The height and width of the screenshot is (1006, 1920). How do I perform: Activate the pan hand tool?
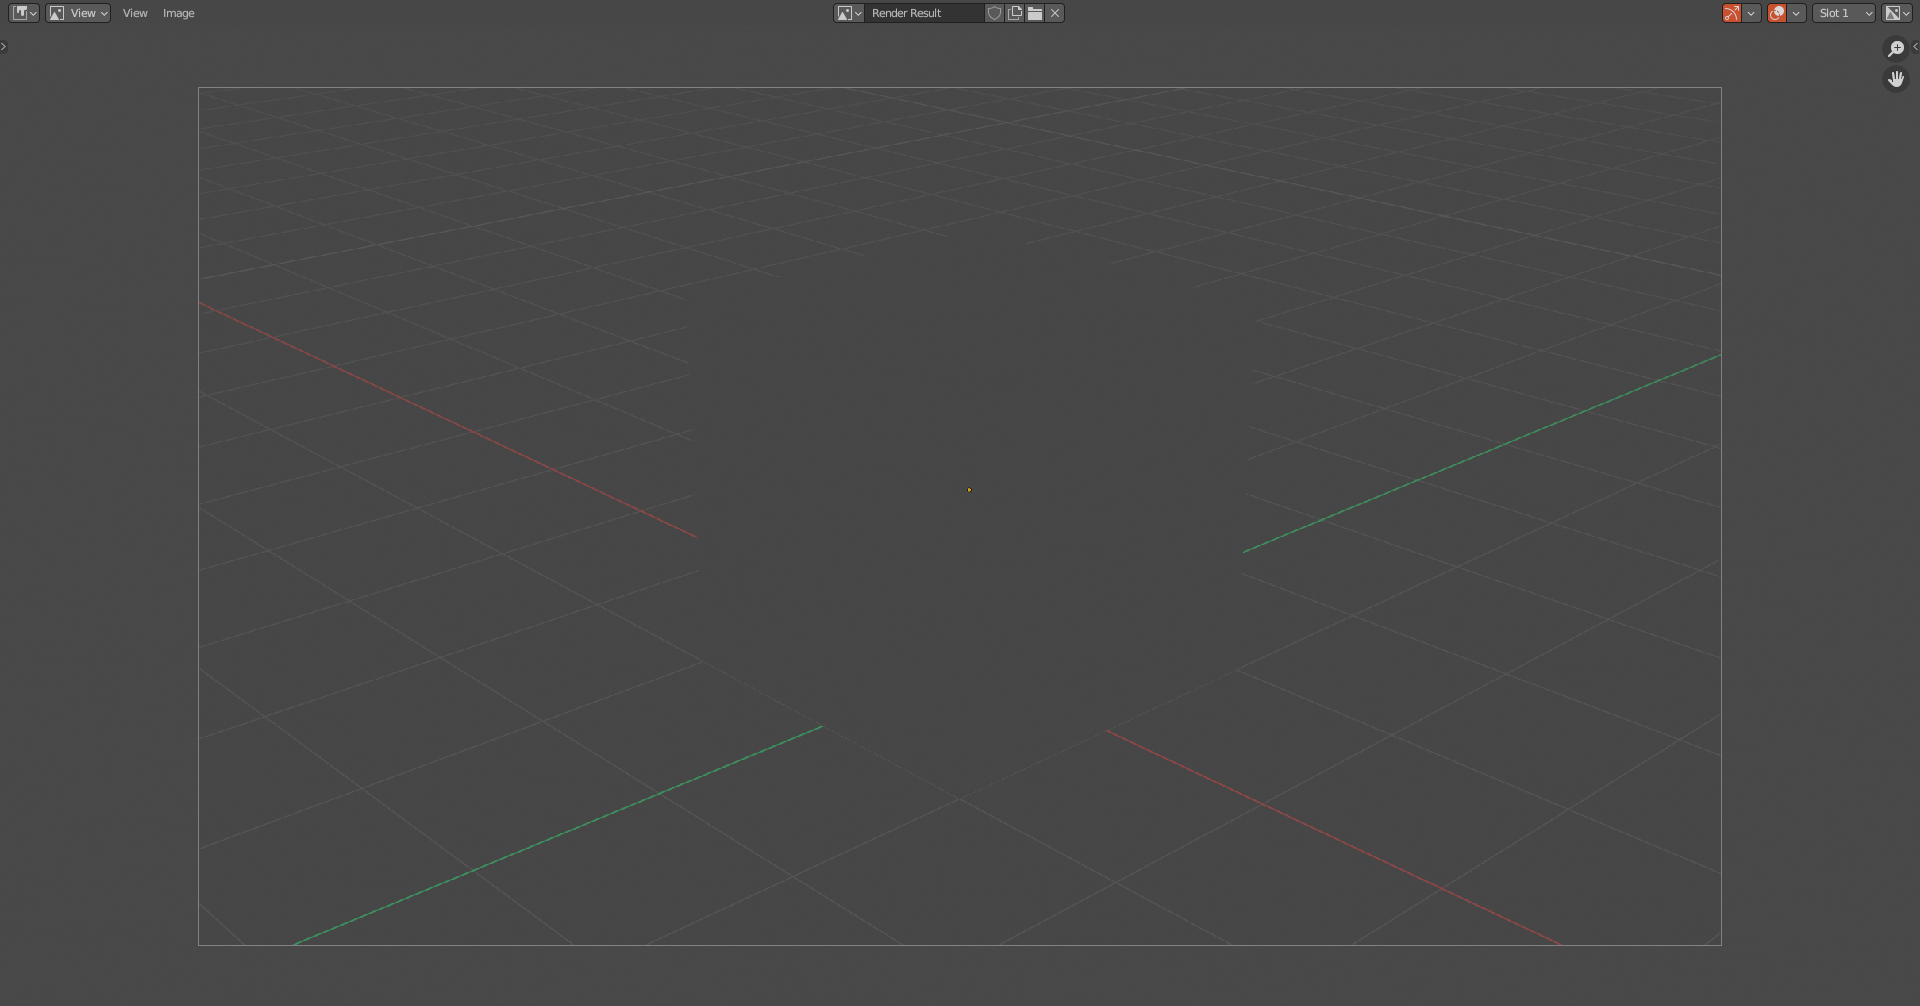point(1896,78)
